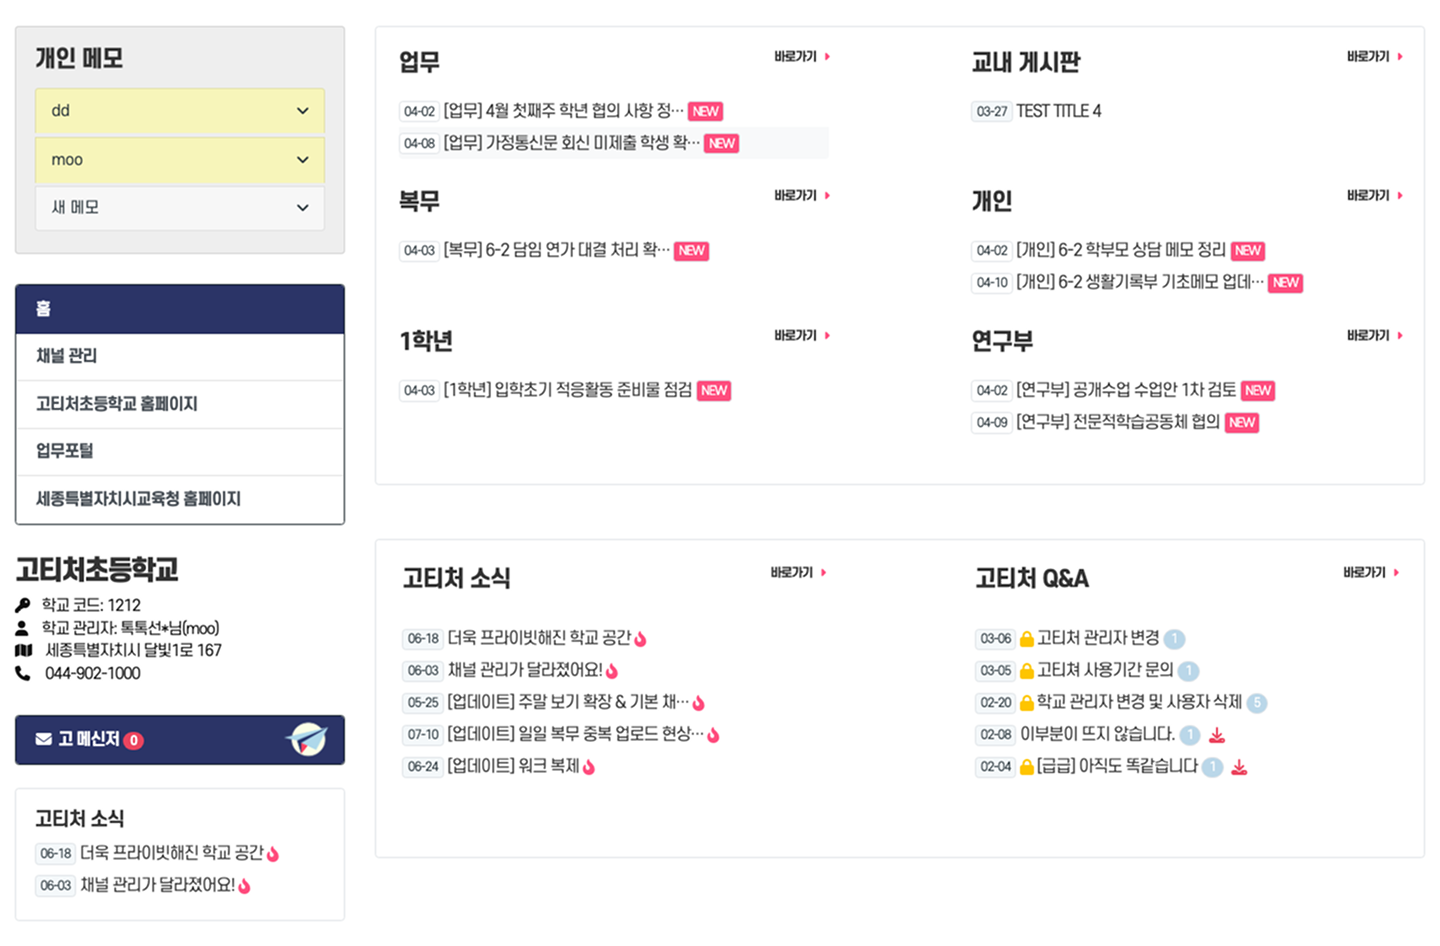
Task: Click download icon on [급급] 아직도 똑같습니다 post
Action: (x=1239, y=767)
